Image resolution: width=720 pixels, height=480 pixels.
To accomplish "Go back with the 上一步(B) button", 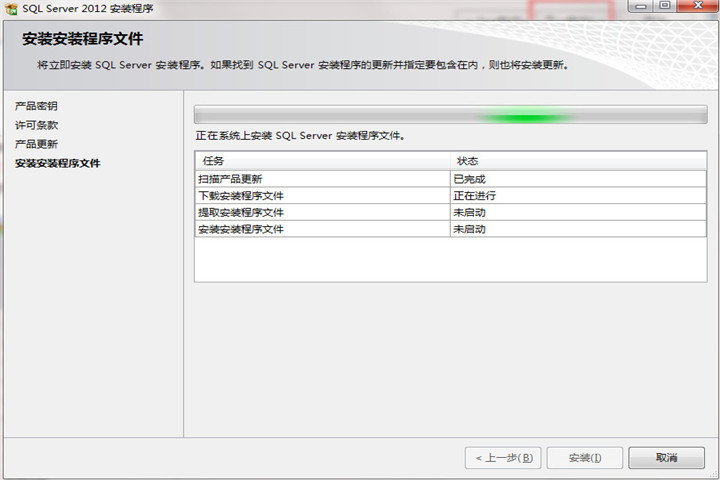I will coord(503,457).
